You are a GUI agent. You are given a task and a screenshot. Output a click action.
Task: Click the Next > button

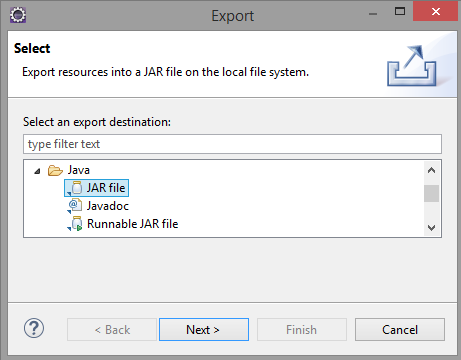204,330
